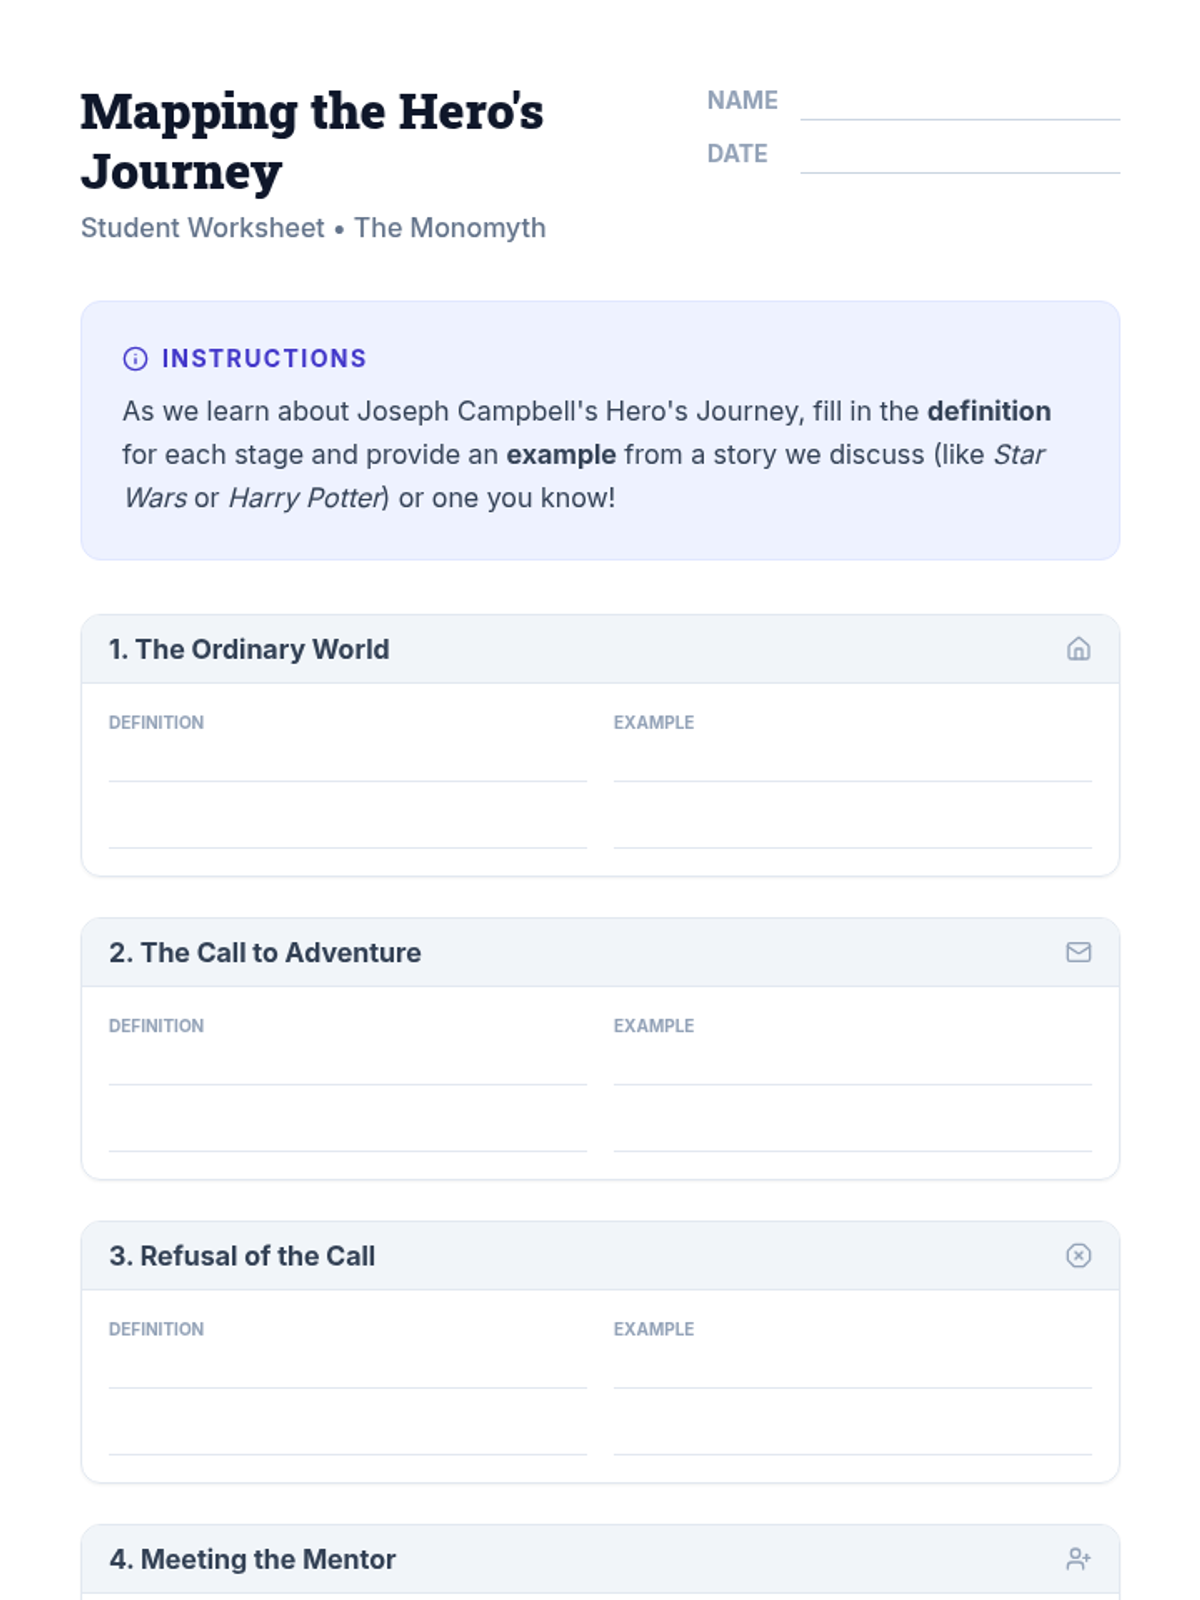
Task: Click the circled X icon in Refusal header
Action: click(1078, 1255)
